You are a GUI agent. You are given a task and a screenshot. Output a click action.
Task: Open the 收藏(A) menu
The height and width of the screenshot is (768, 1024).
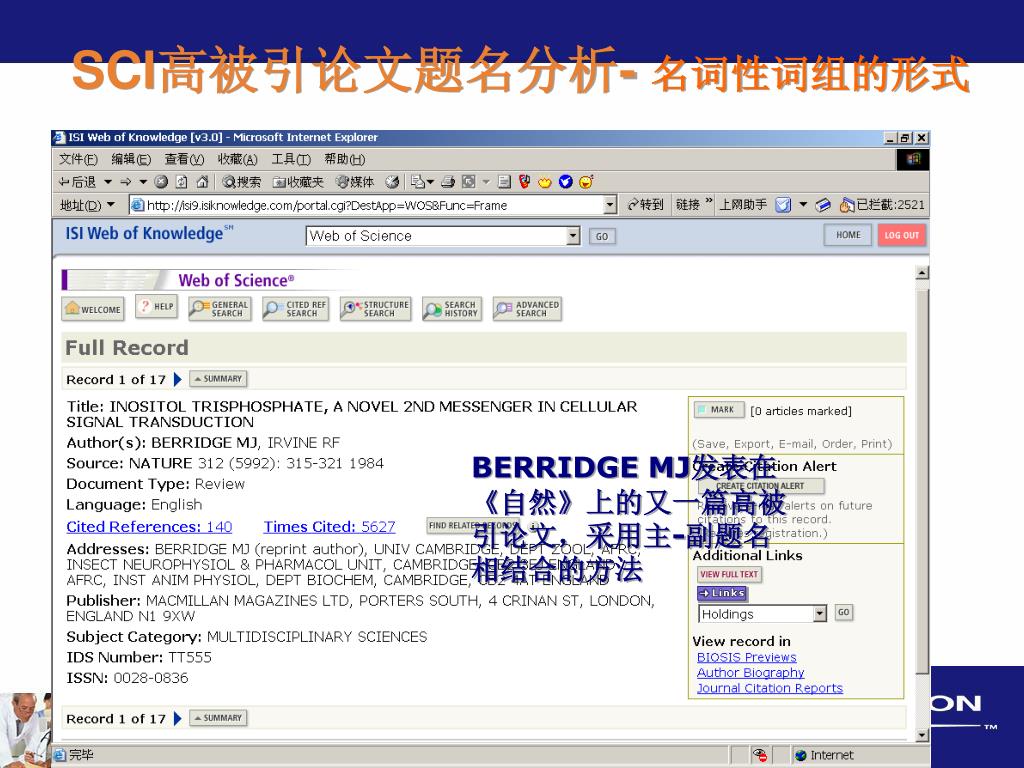(x=237, y=159)
